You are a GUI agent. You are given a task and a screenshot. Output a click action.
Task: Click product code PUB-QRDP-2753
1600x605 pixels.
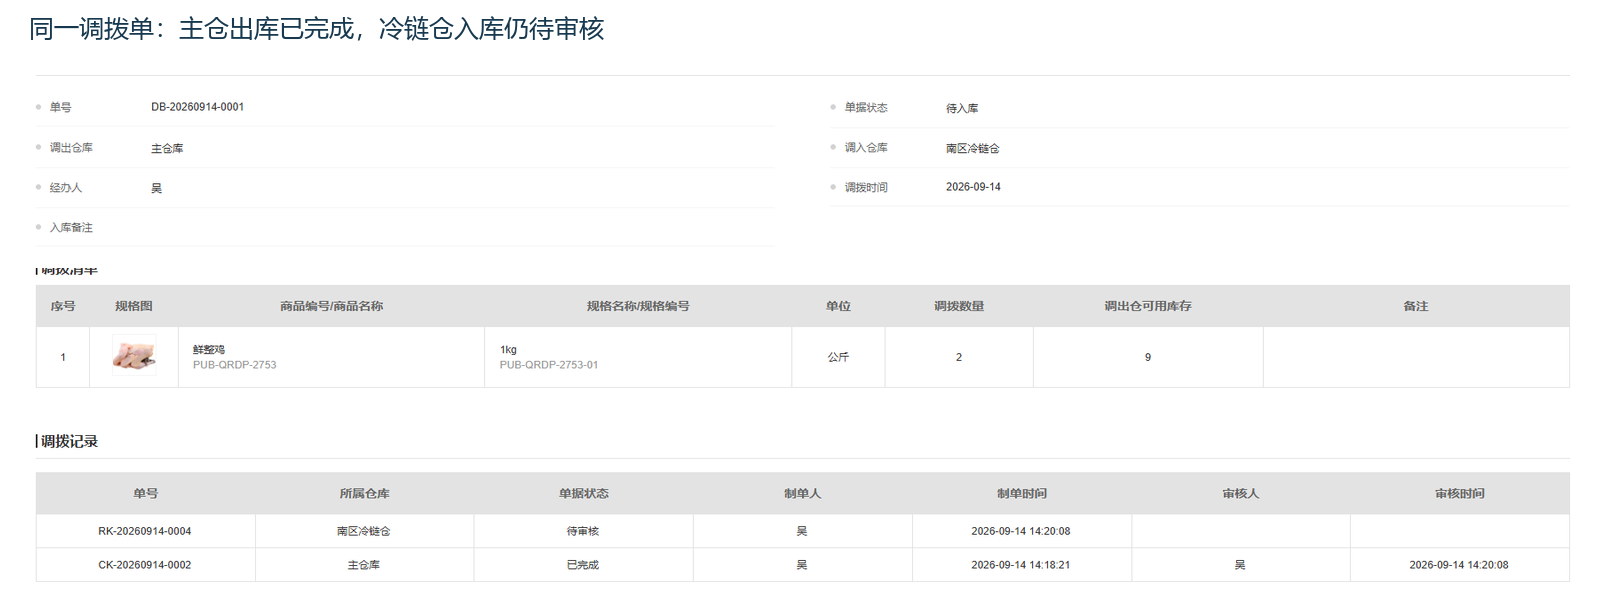[x=235, y=365]
